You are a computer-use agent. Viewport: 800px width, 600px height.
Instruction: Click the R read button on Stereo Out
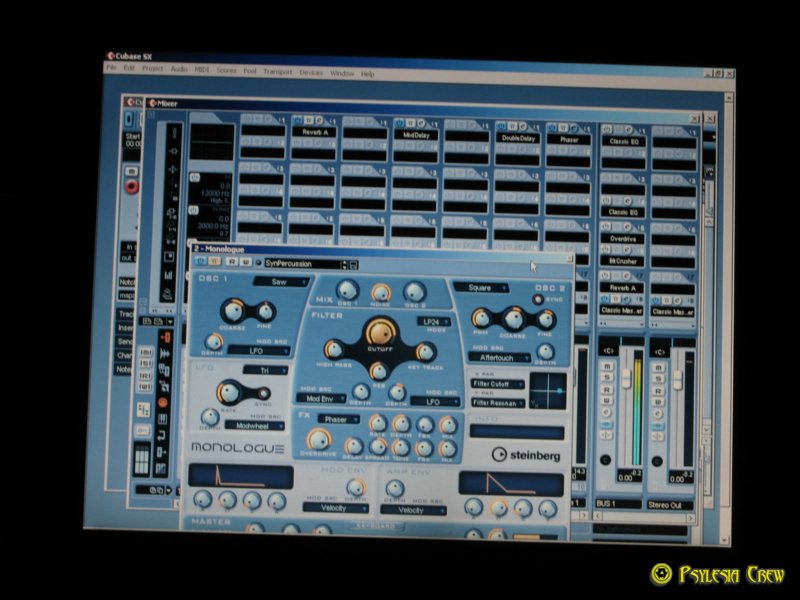[x=658, y=391]
